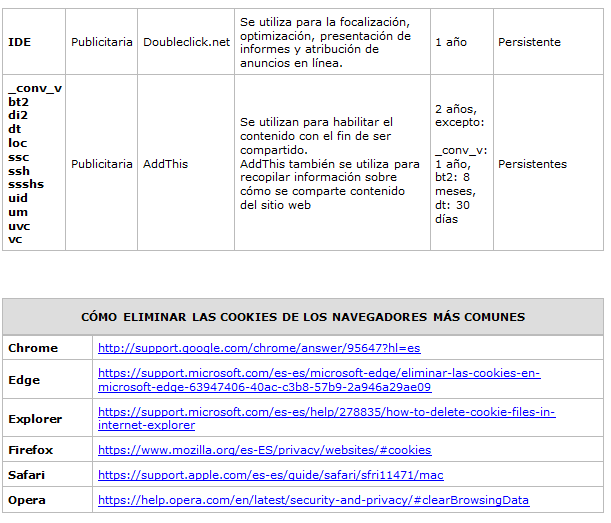Open the Chrome cookie support link
The image size is (611, 523).
(x=259, y=348)
